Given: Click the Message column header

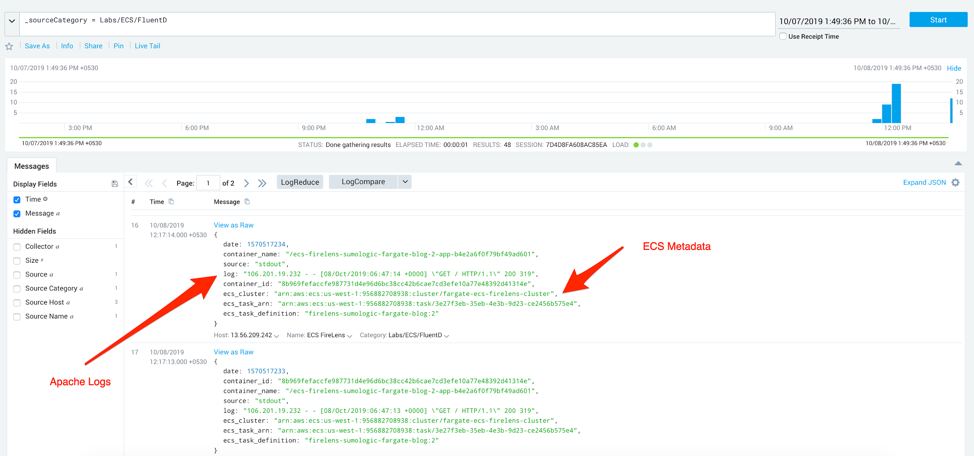Looking at the screenshot, I should (x=227, y=202).
